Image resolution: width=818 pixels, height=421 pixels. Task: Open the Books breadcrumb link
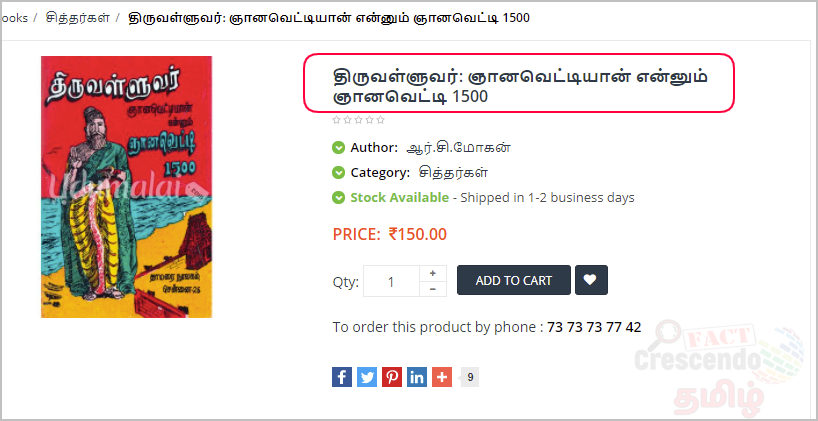[14, 18]
